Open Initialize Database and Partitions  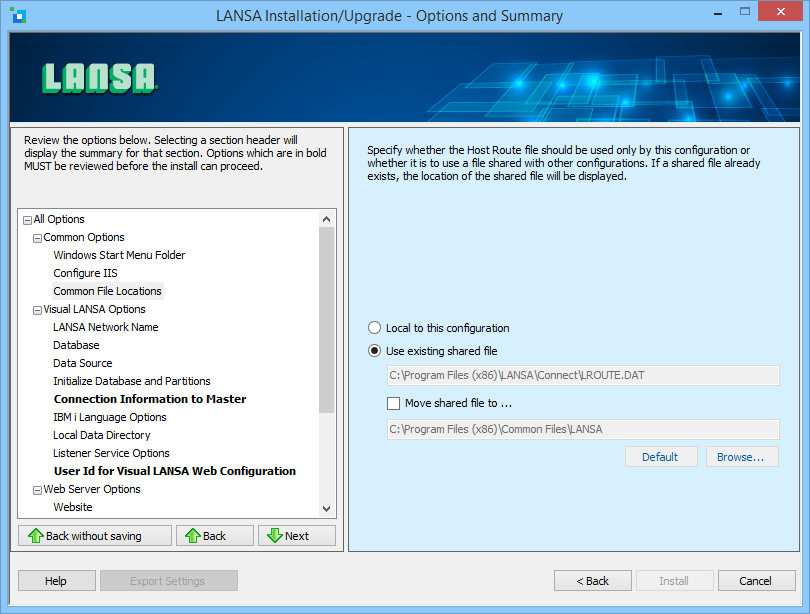(x=132, y=381)
